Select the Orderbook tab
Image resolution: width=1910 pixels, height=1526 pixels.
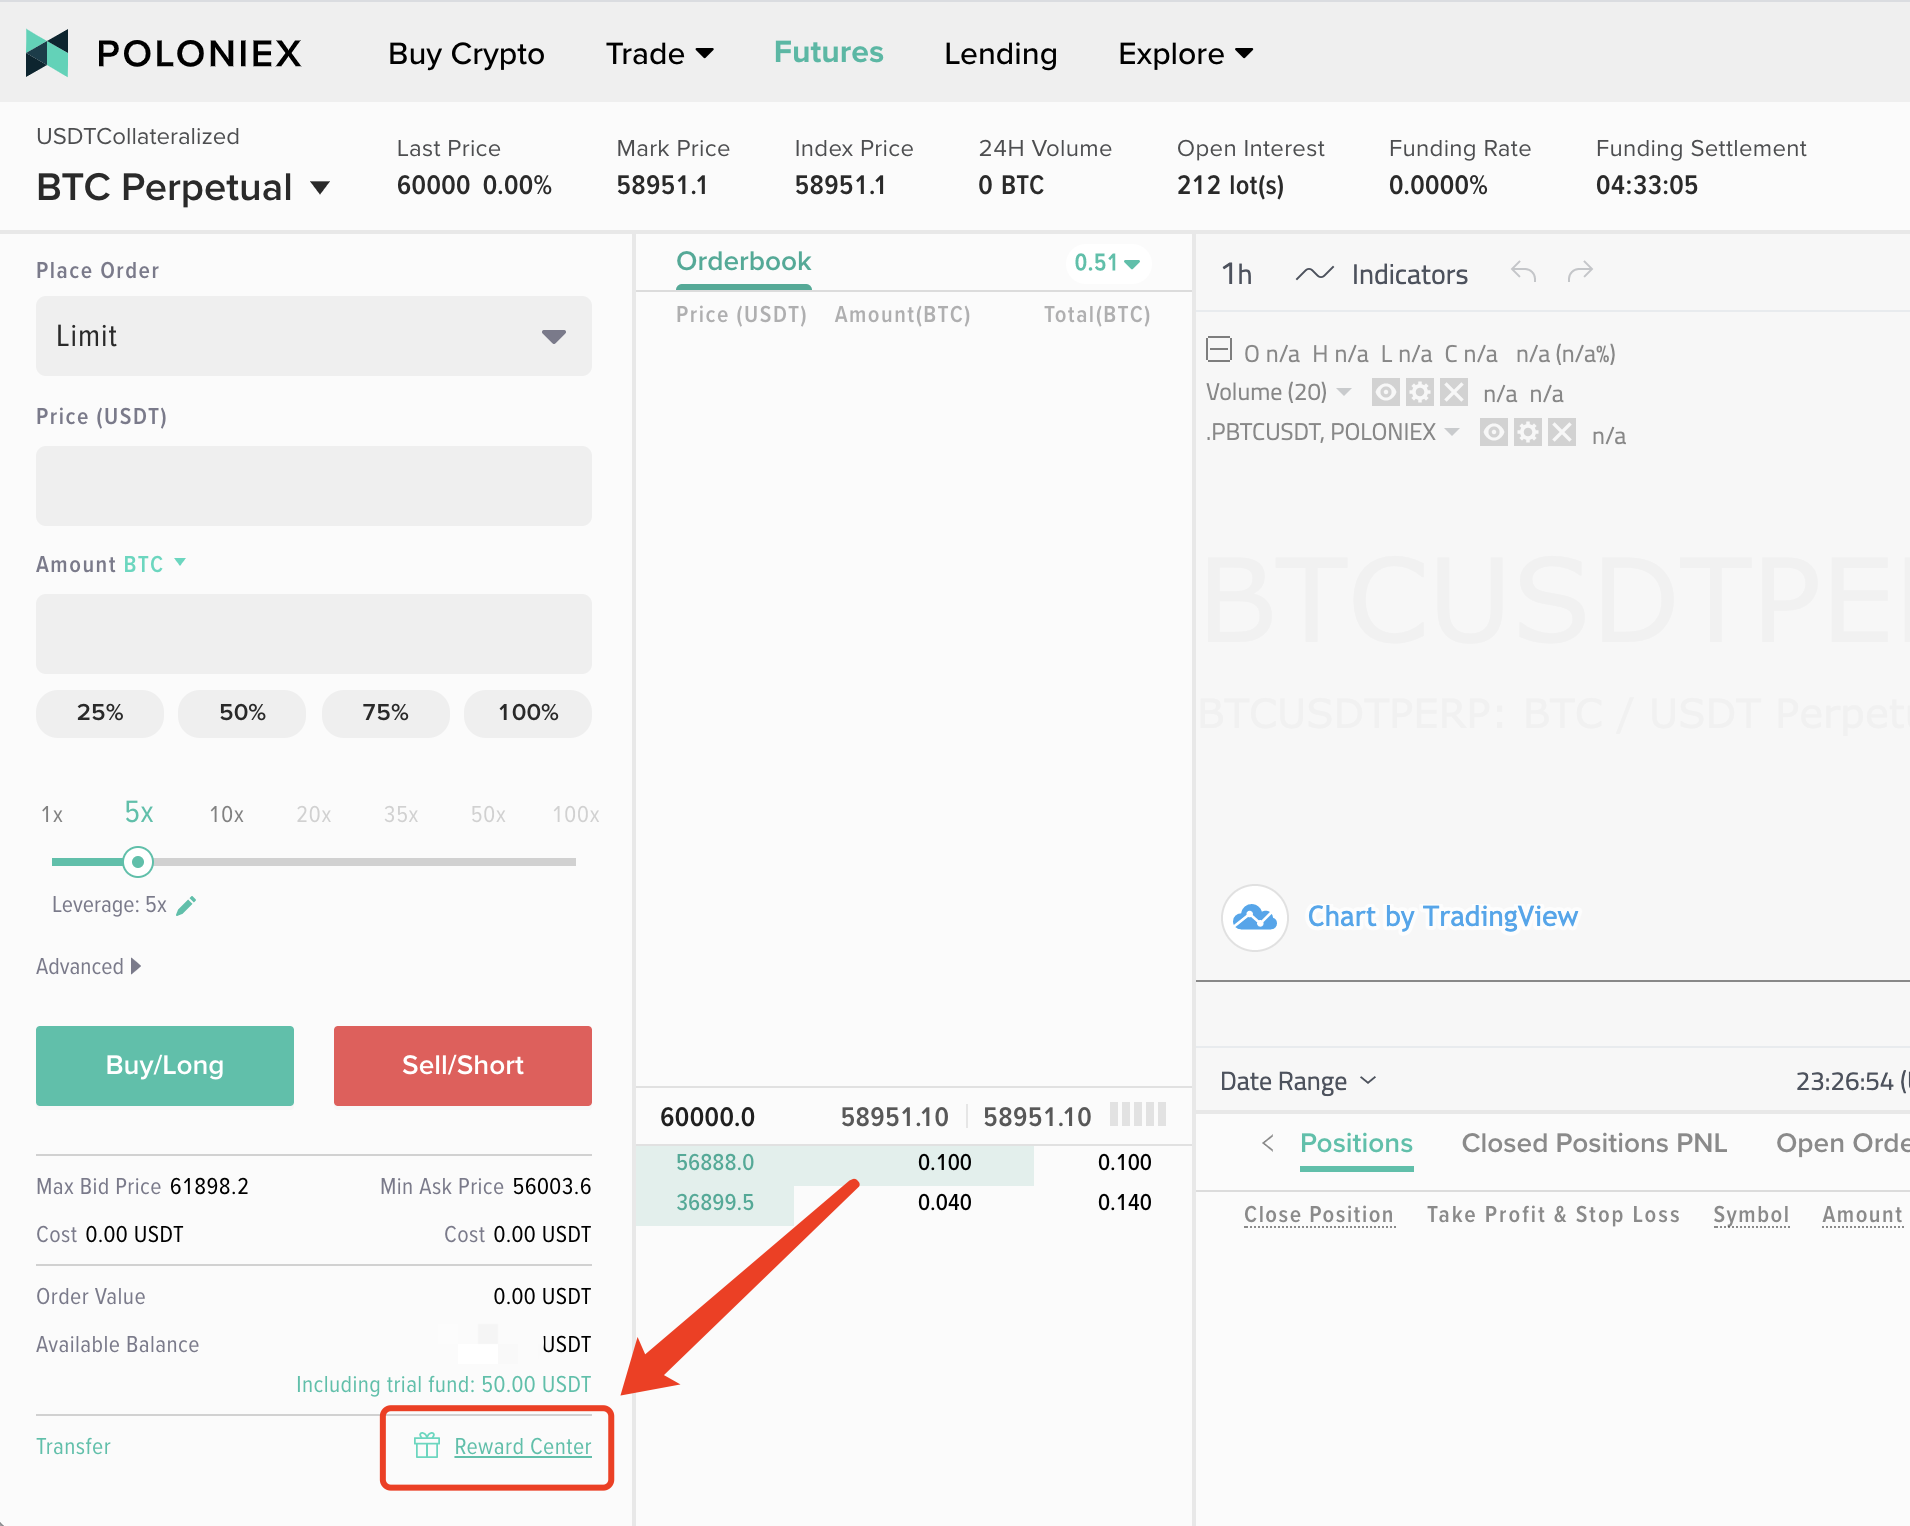point(743,262)
